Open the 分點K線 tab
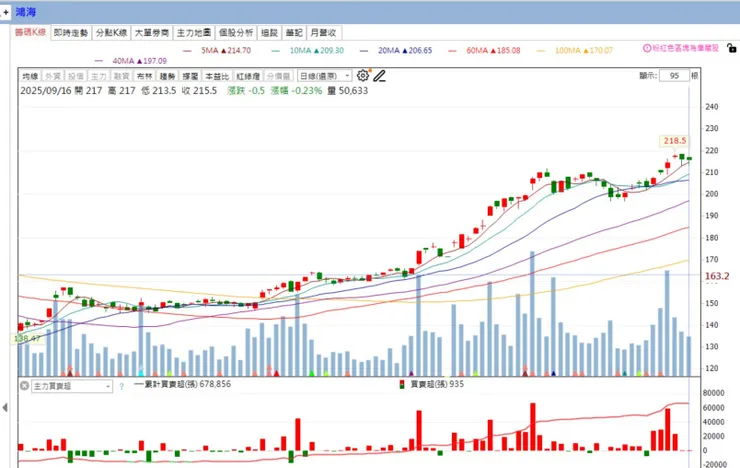 click(x=111, y=33)
